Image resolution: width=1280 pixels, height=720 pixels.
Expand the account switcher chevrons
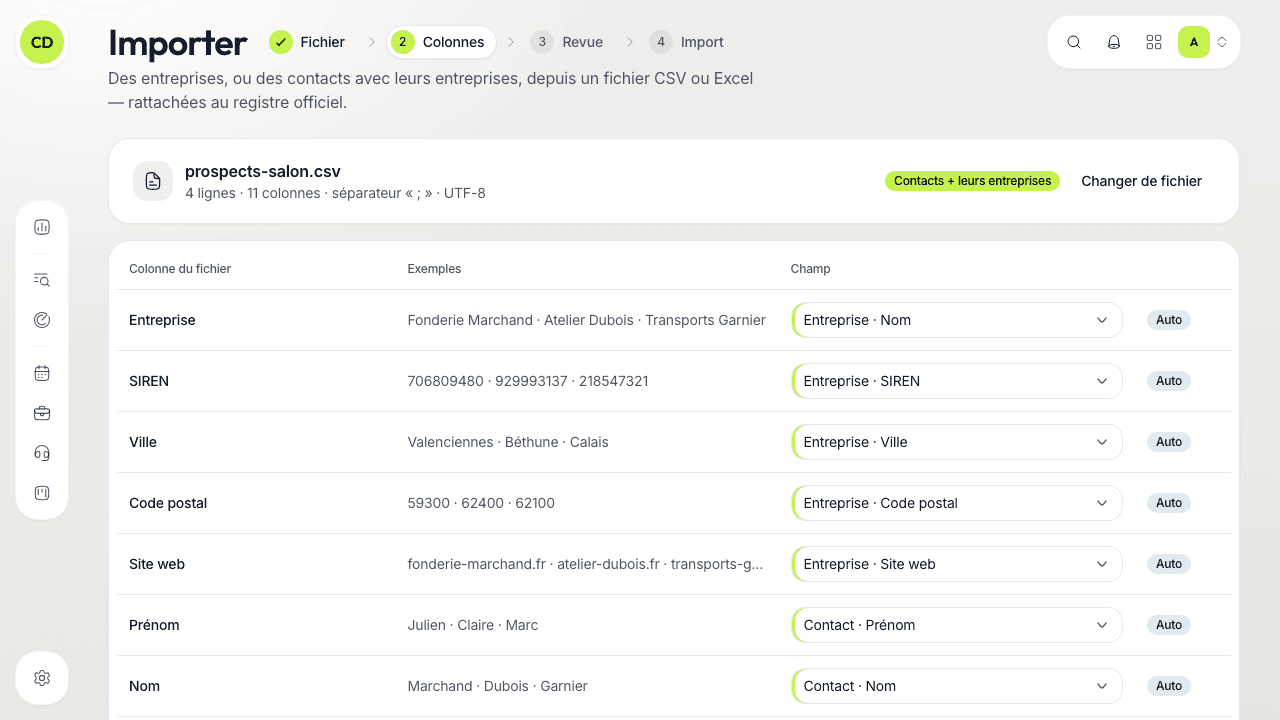coord(1222,42)
